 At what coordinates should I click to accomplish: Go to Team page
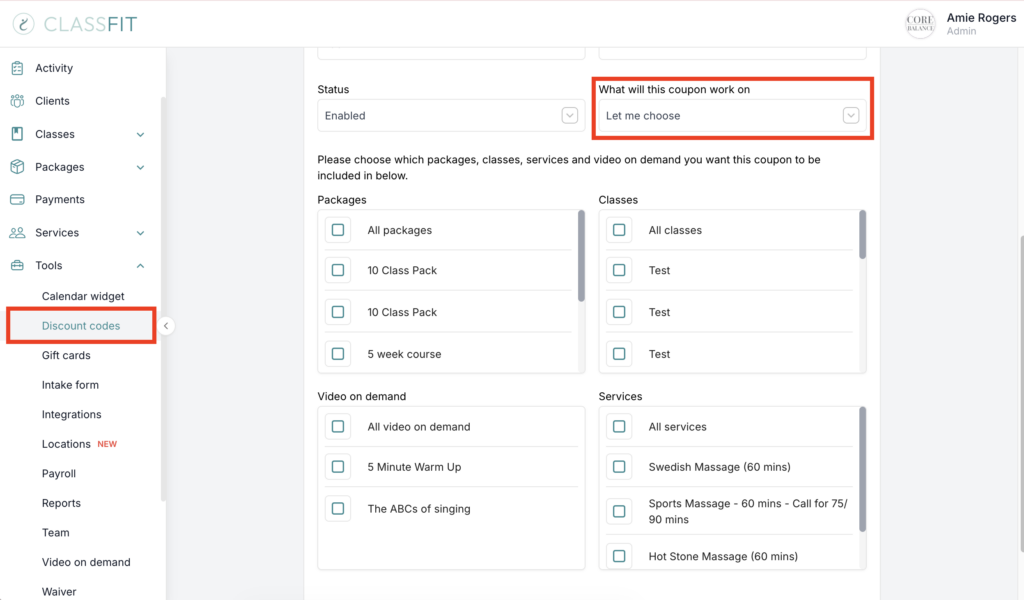56,532
